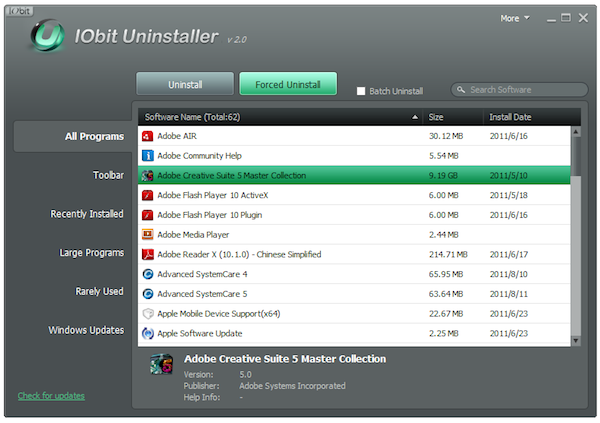Viewport: 600px width, 423px height.
Task: Open the More dropdown menu
Action: pyautogui.click(x=515, y=18)
